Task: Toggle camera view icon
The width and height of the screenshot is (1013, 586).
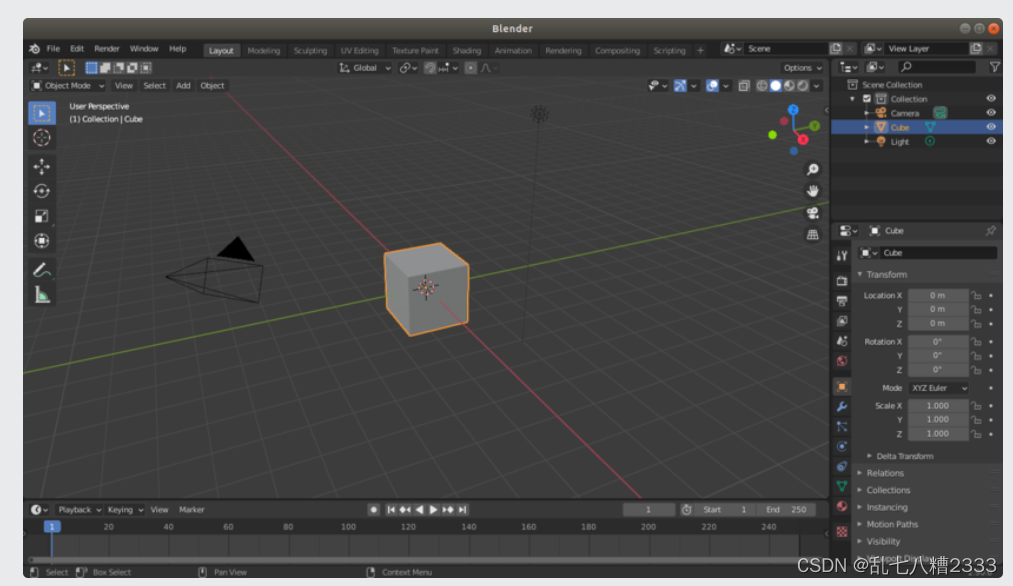Action: tap(813, 213)
